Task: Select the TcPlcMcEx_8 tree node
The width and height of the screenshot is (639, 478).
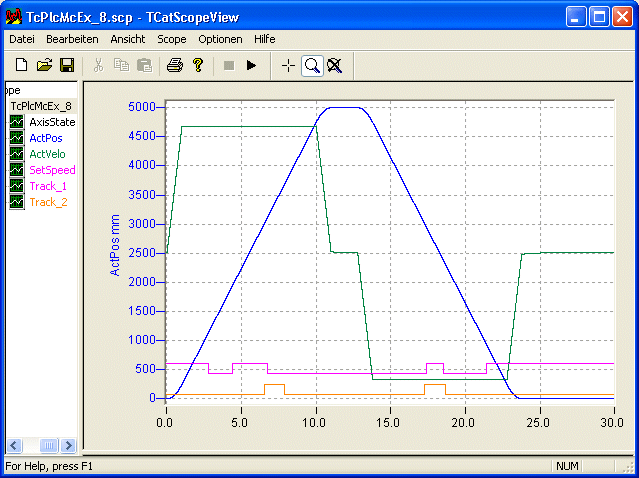Action: [41, 106]
